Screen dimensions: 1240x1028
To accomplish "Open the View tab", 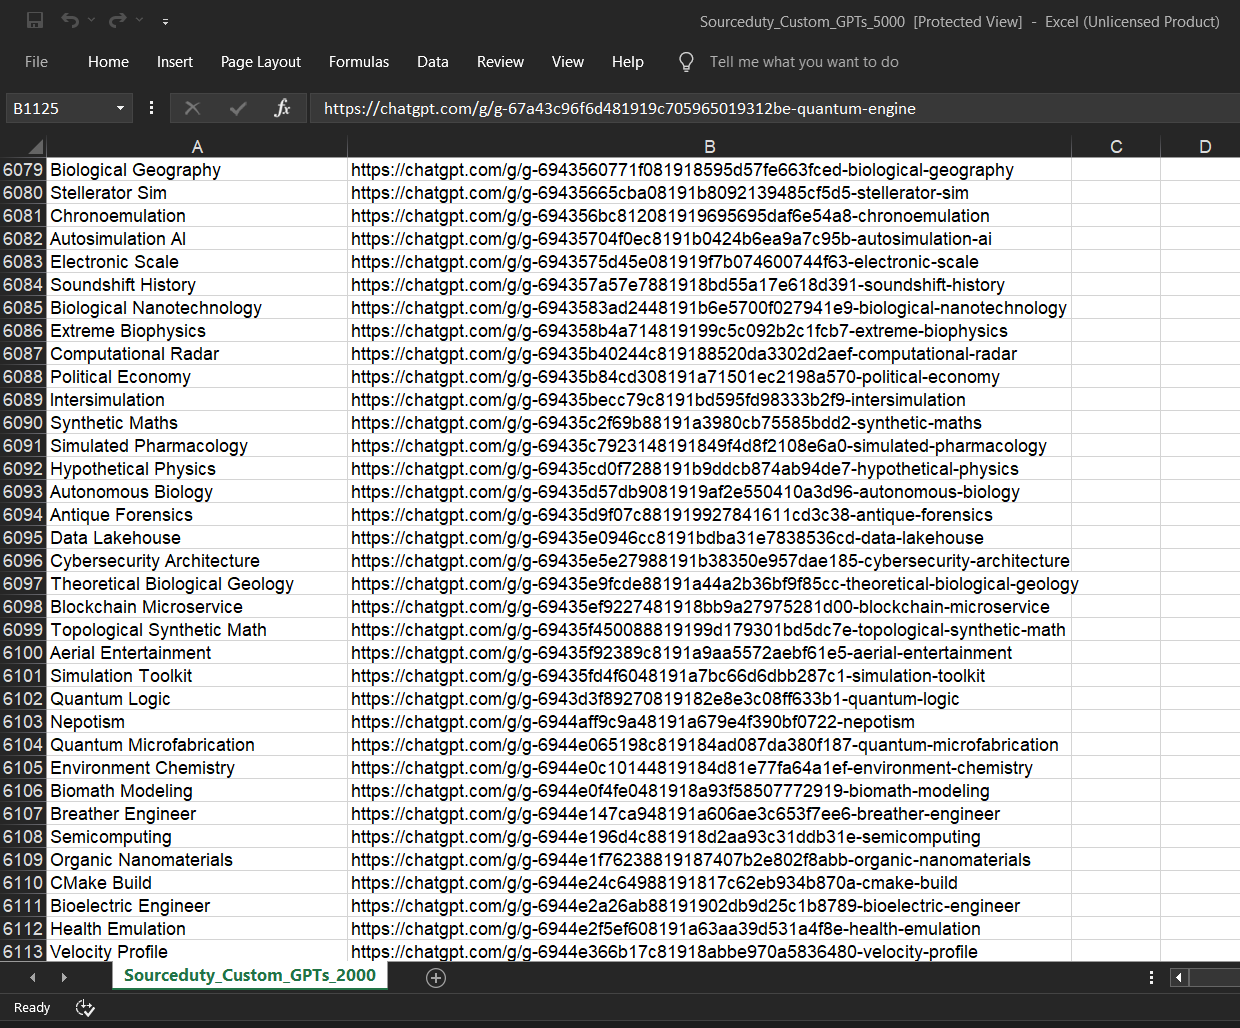I will point(568,62).
